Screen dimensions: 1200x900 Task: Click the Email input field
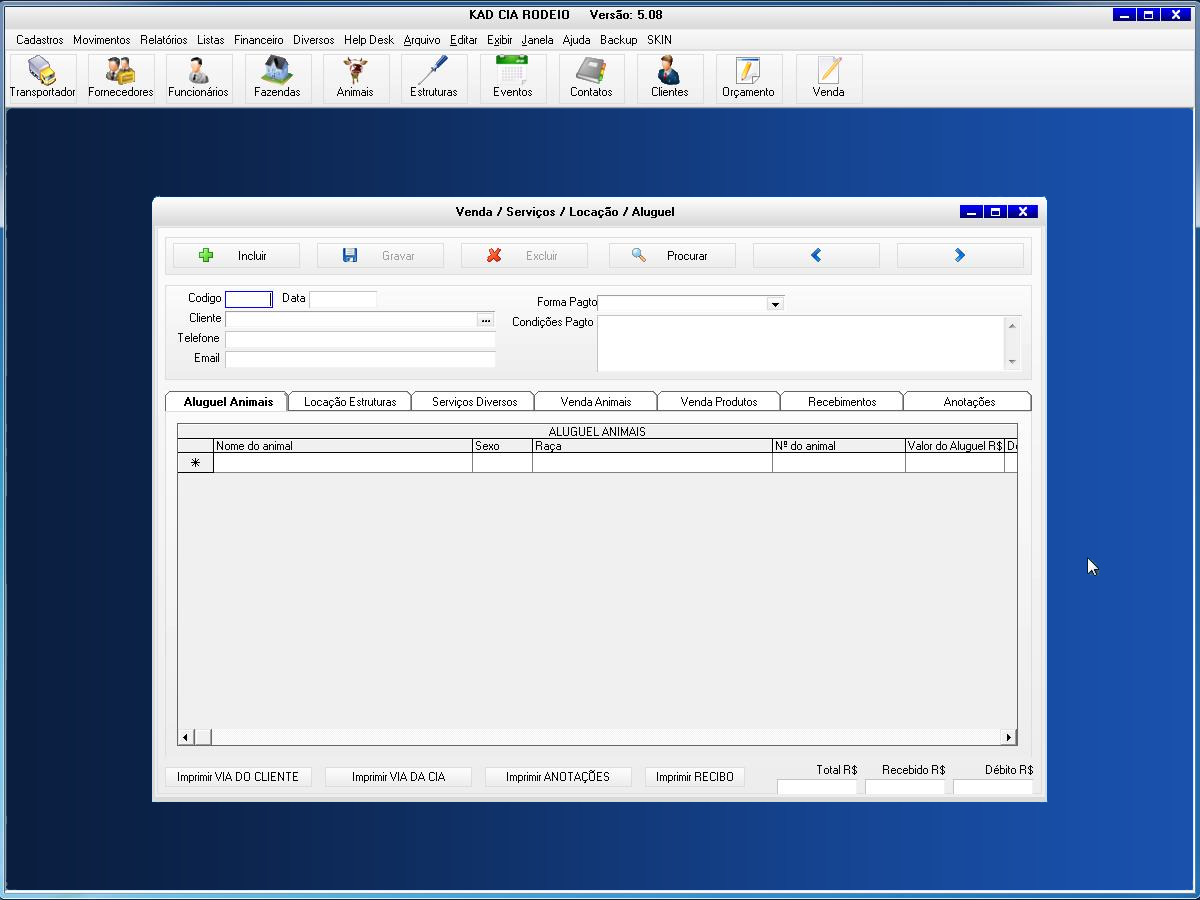pos(360,359)
